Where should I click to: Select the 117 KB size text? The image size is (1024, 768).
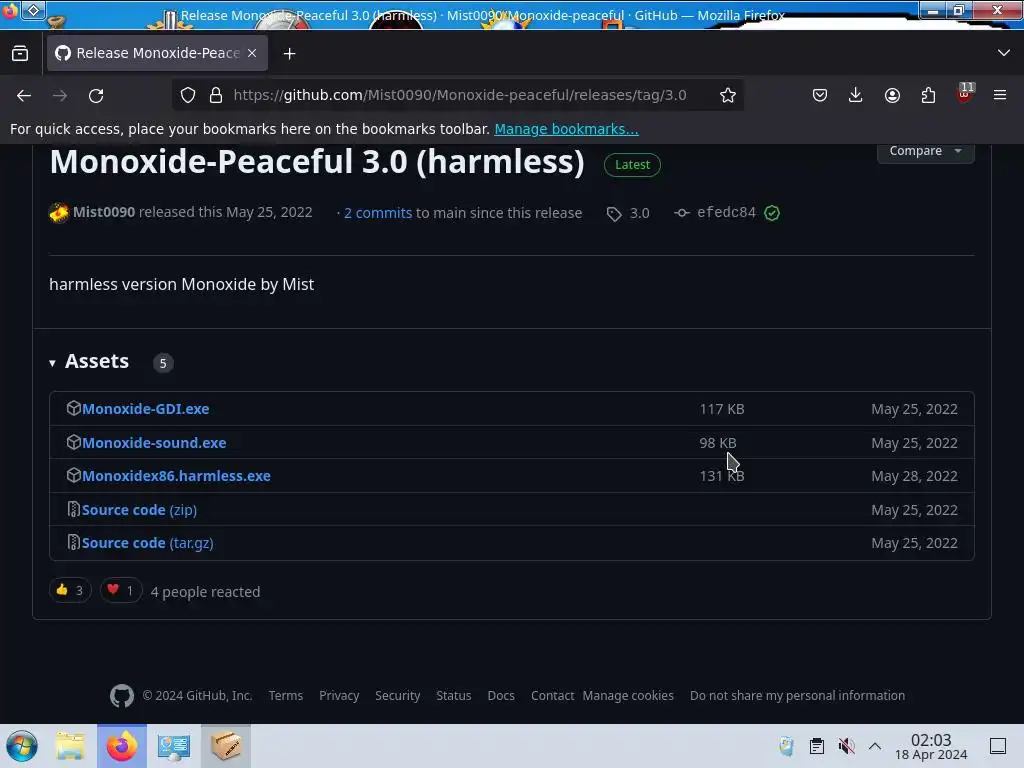tap(722, 409)
